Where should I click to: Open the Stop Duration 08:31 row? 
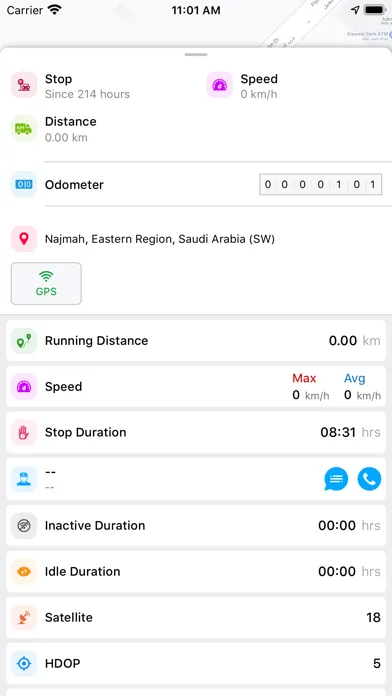point(196,432)
